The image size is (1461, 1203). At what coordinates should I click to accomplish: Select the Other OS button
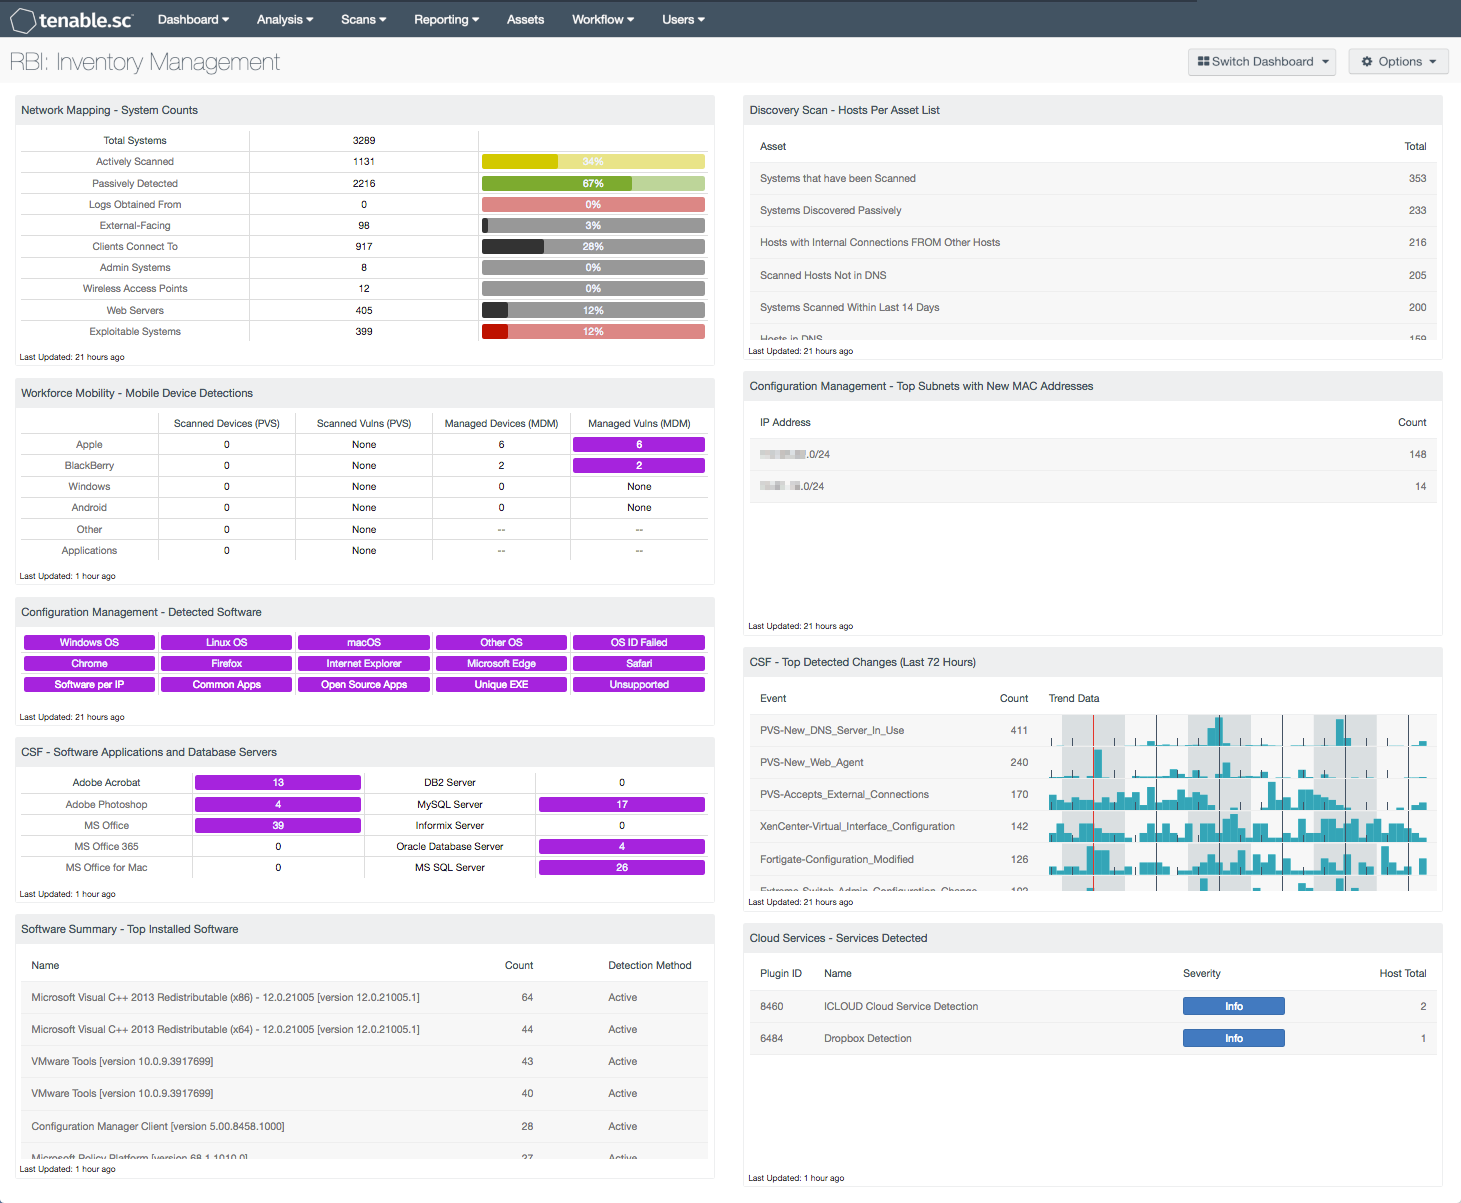(501, 642)
